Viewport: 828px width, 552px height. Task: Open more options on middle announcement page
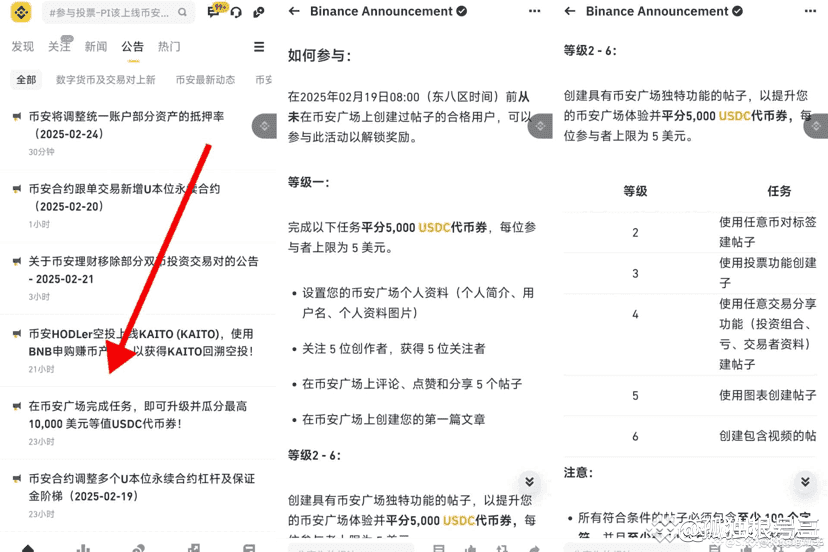point(534,11)
